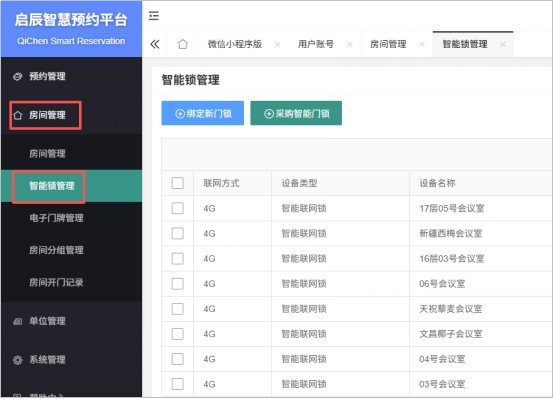Check the row for 16层03号会议室
This screenshot has height=399, width=553.
pyautogui.click(x=178, y=259)
